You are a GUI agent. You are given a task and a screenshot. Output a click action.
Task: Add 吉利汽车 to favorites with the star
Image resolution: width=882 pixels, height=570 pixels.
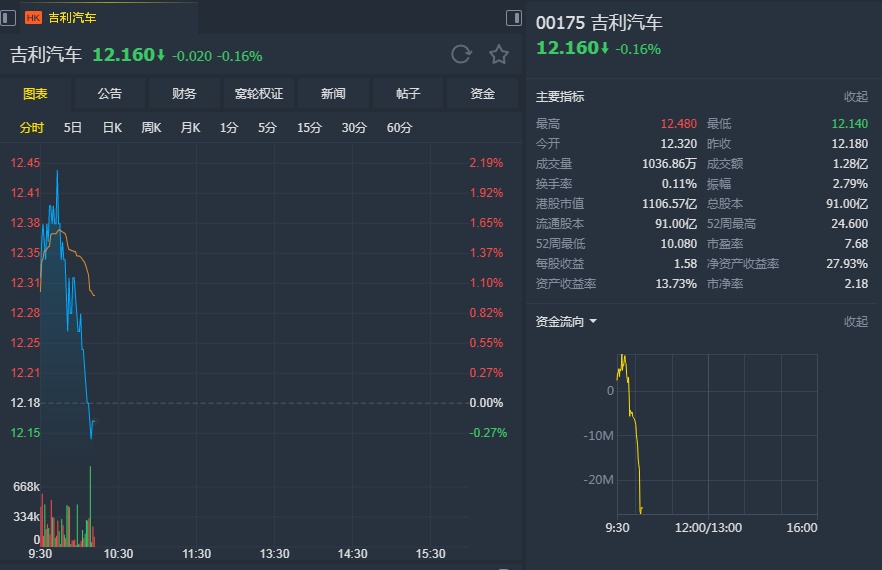pyautogui.click(x=498, y=54)
